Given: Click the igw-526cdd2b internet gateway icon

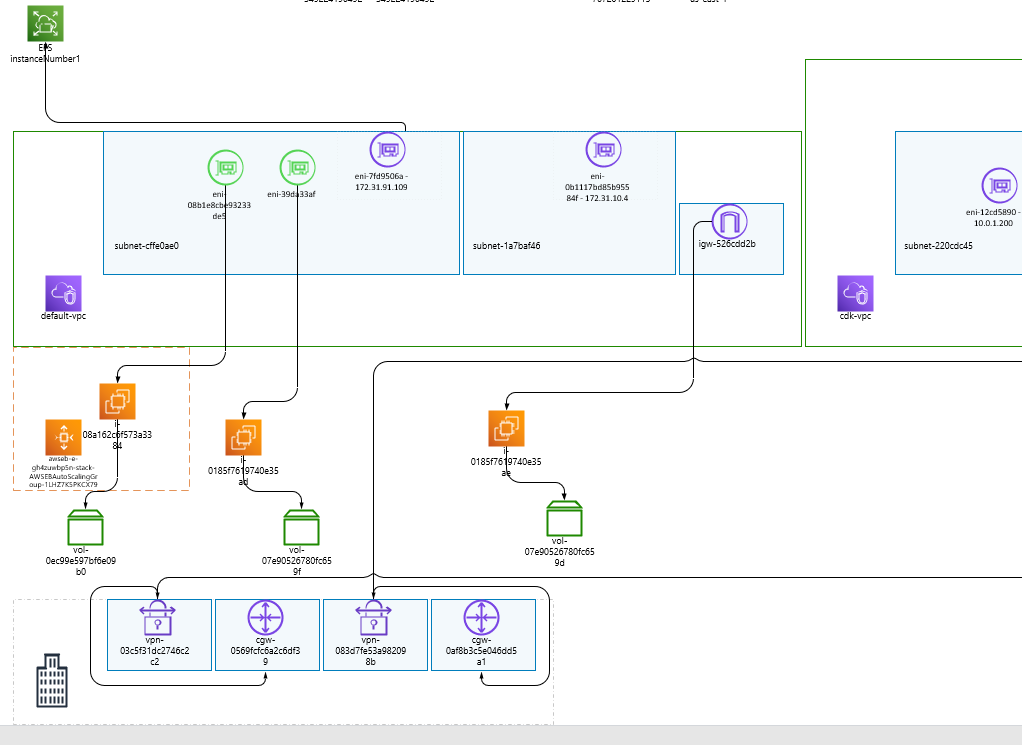Looking at the screenshot, I should [x=729, y=222].
